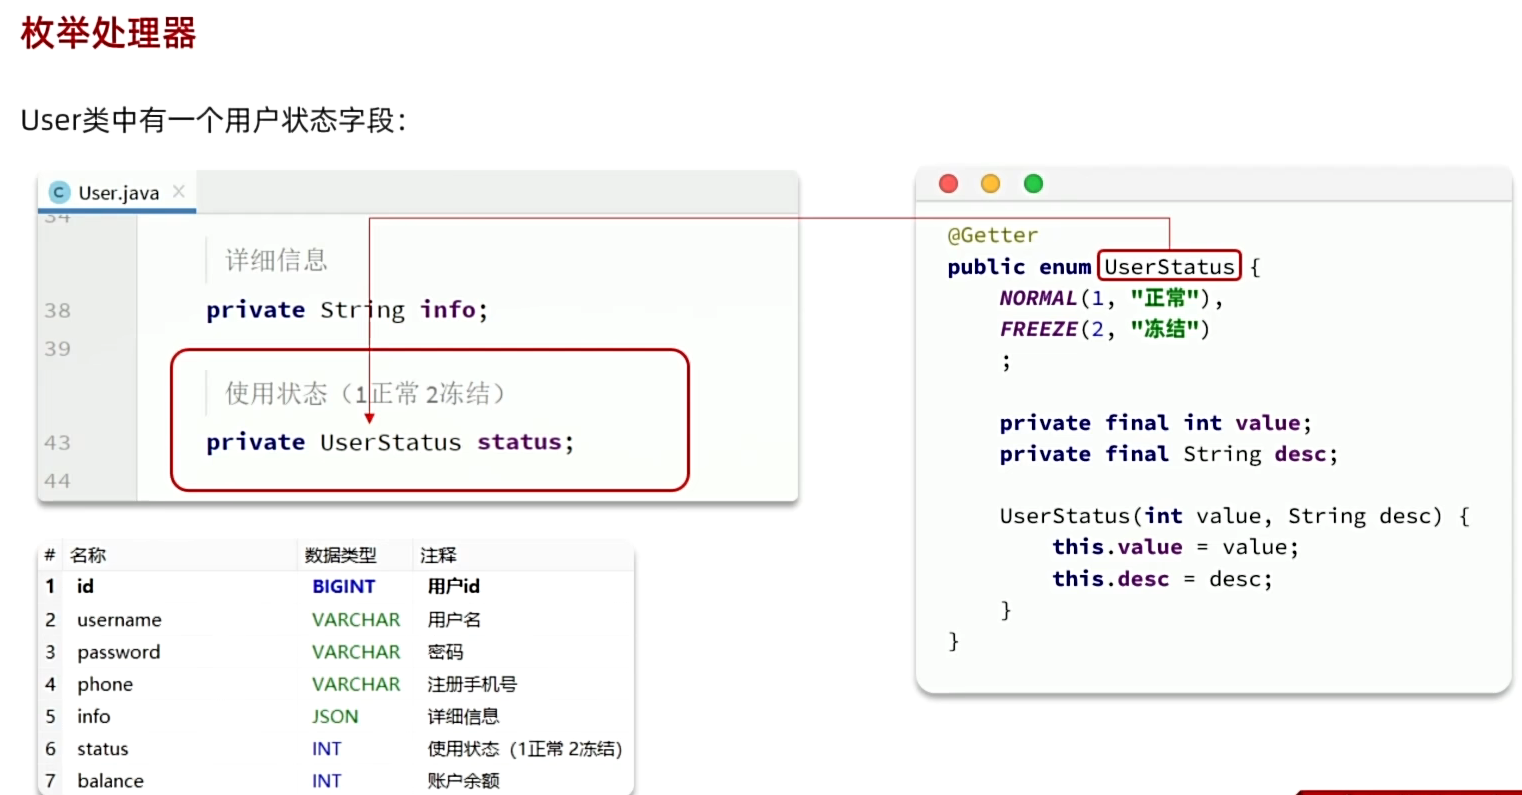Click 'this.value = value;' statement
The height and width of the screenshot is (795, 1522).
coord(1175,547)
